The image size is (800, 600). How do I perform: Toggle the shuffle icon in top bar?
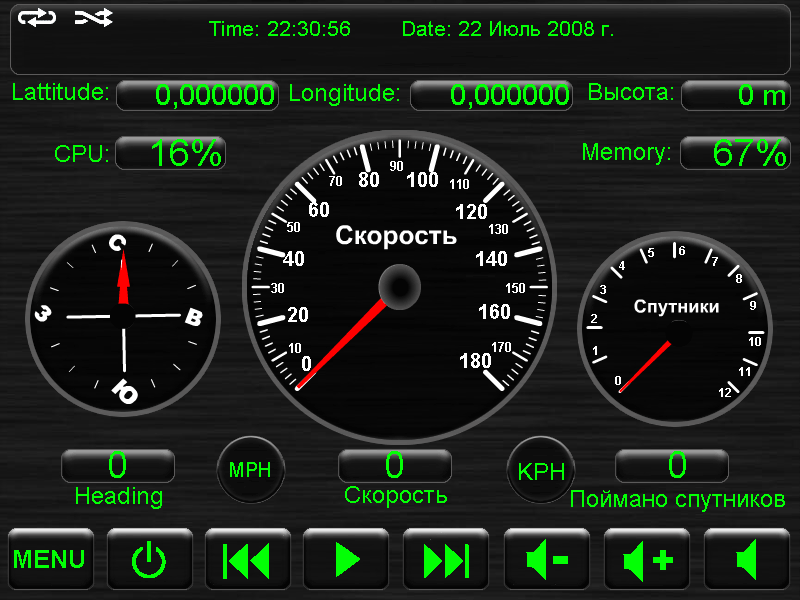coord(94,18)
